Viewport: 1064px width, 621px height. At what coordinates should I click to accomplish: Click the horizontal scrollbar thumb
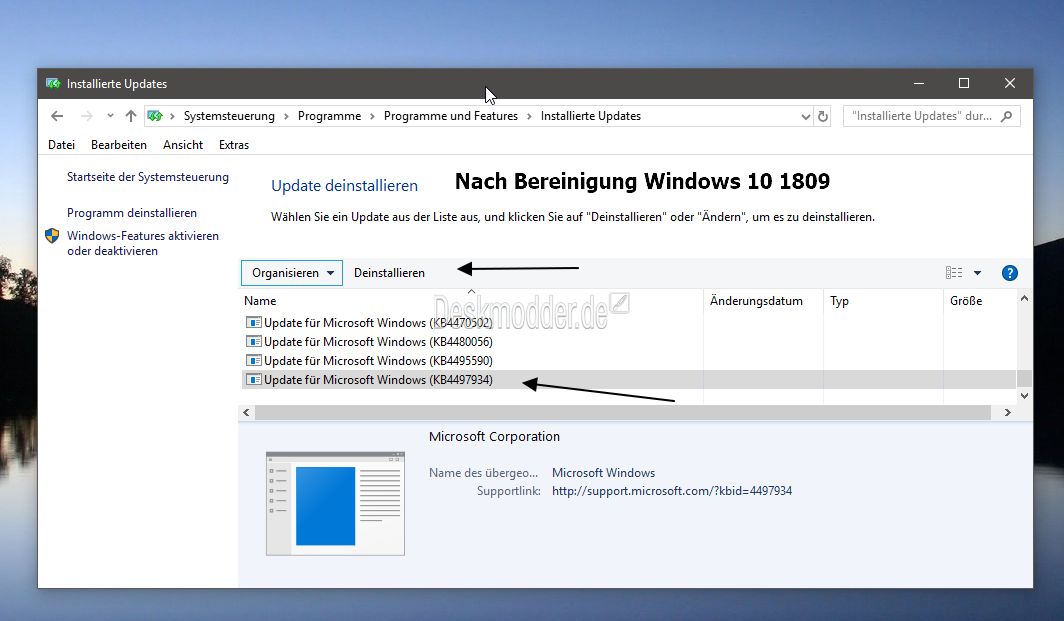point(623,412)
